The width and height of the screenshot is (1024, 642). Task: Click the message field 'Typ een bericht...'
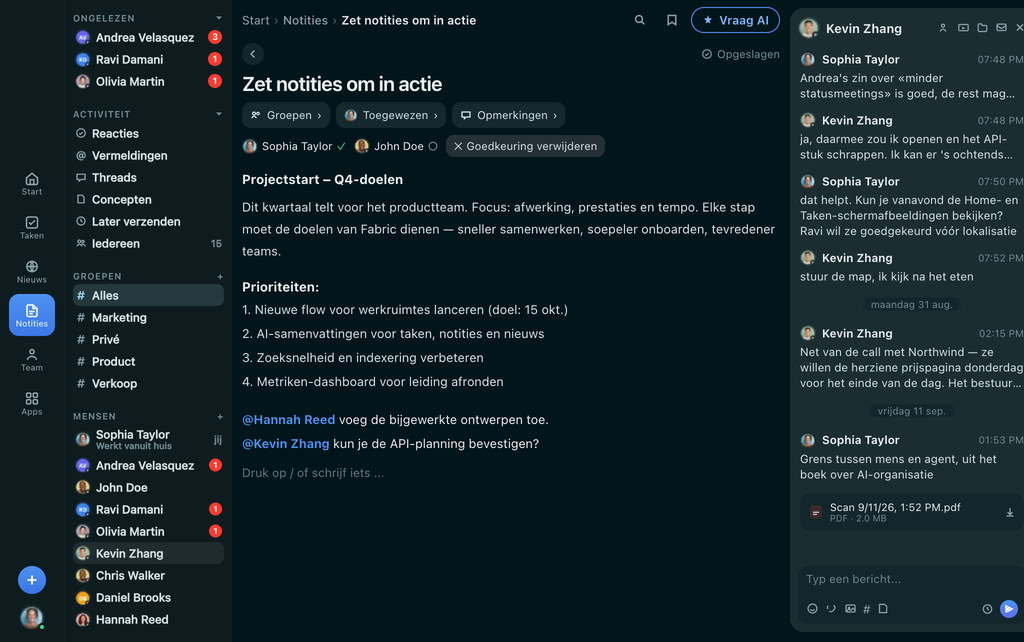908,579
